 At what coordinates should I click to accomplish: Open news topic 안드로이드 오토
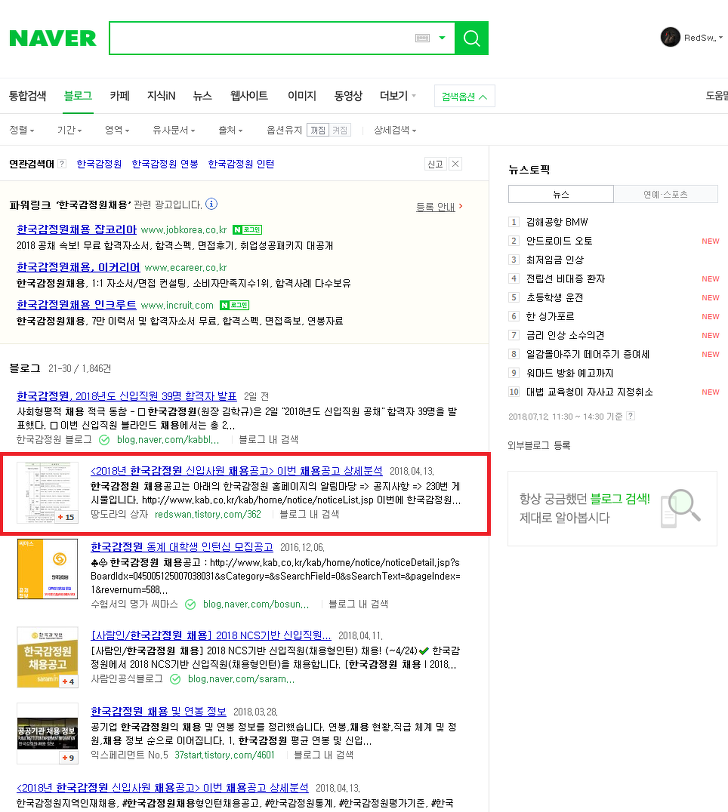[x=559, y=241]
